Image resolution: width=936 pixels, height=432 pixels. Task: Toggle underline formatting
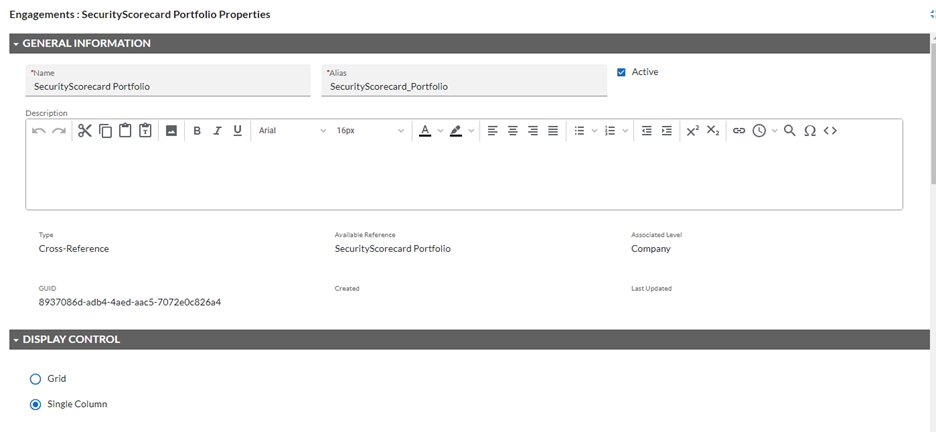pos(238,131)
